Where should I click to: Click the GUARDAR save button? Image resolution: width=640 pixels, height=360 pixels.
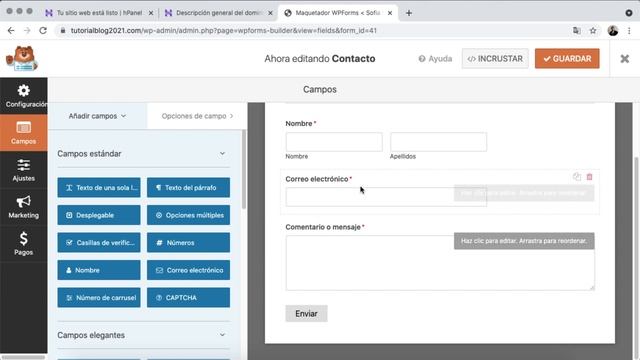coord(567,59)
